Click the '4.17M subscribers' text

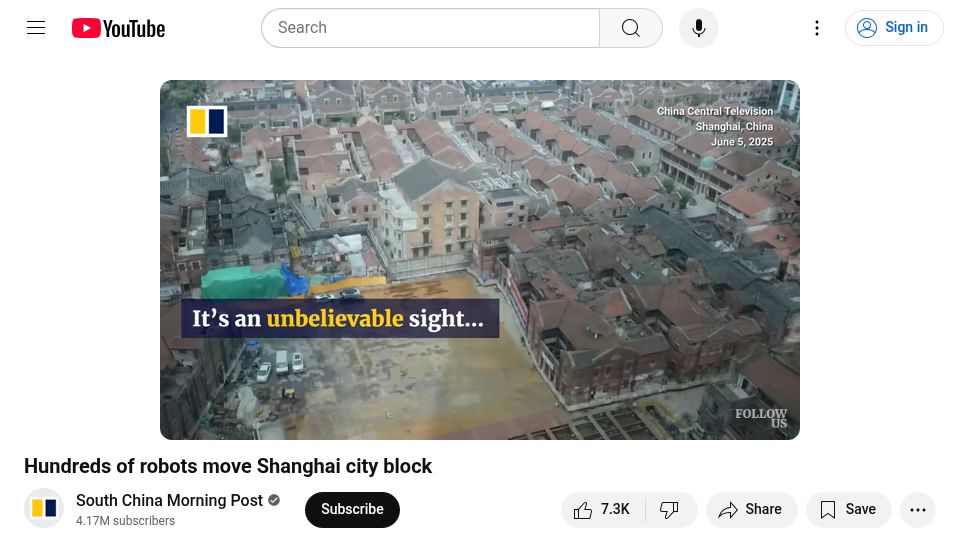click(126, 520)
